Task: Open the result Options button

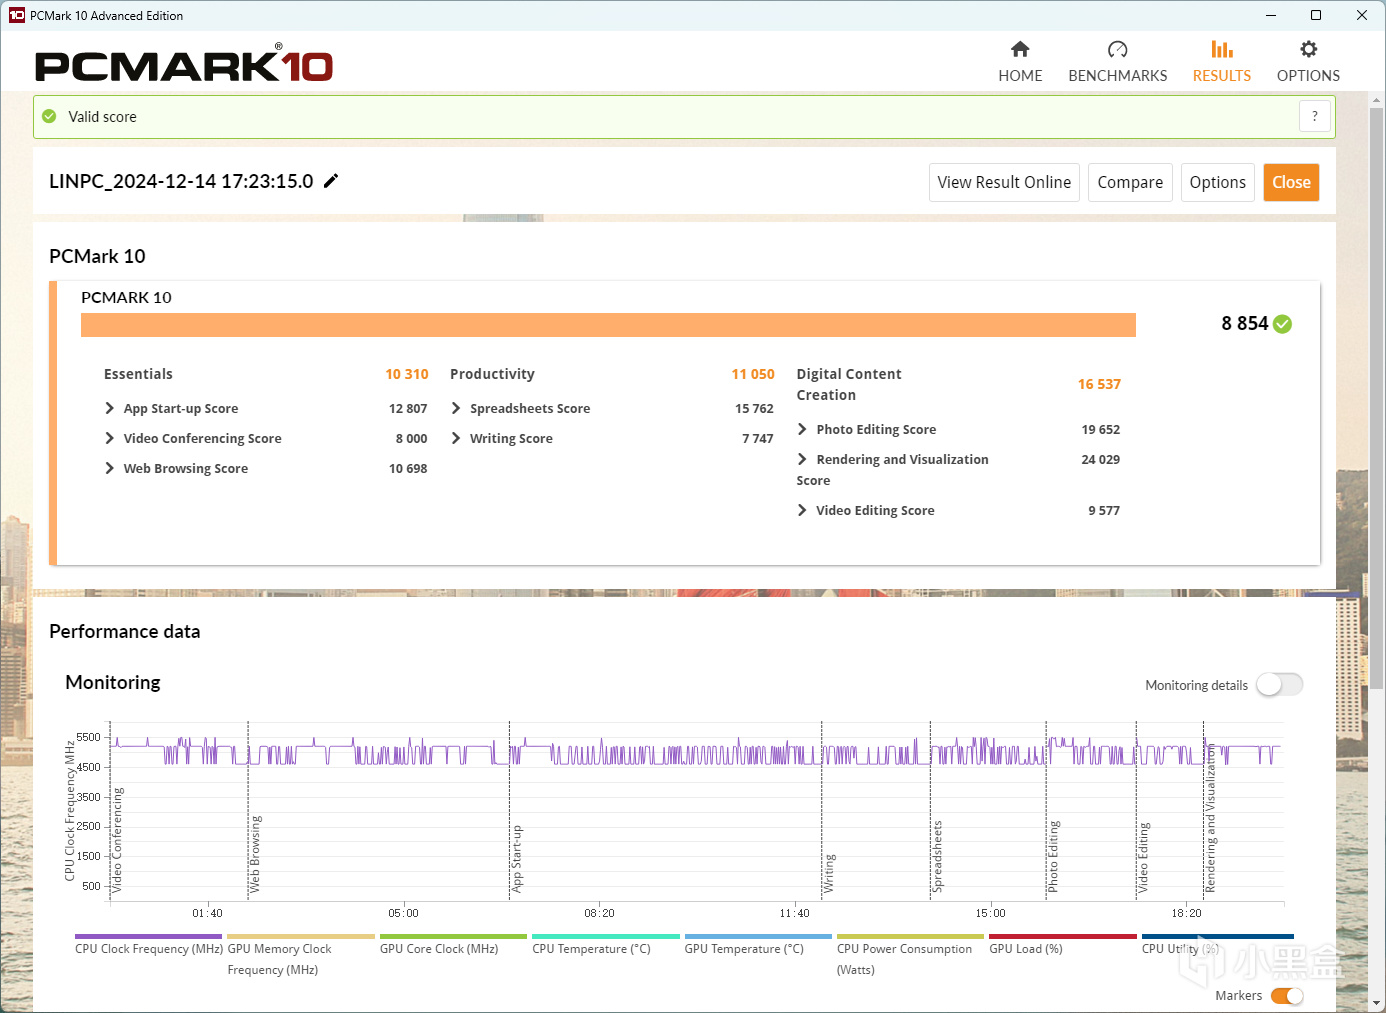Action: coord(1218,182)
